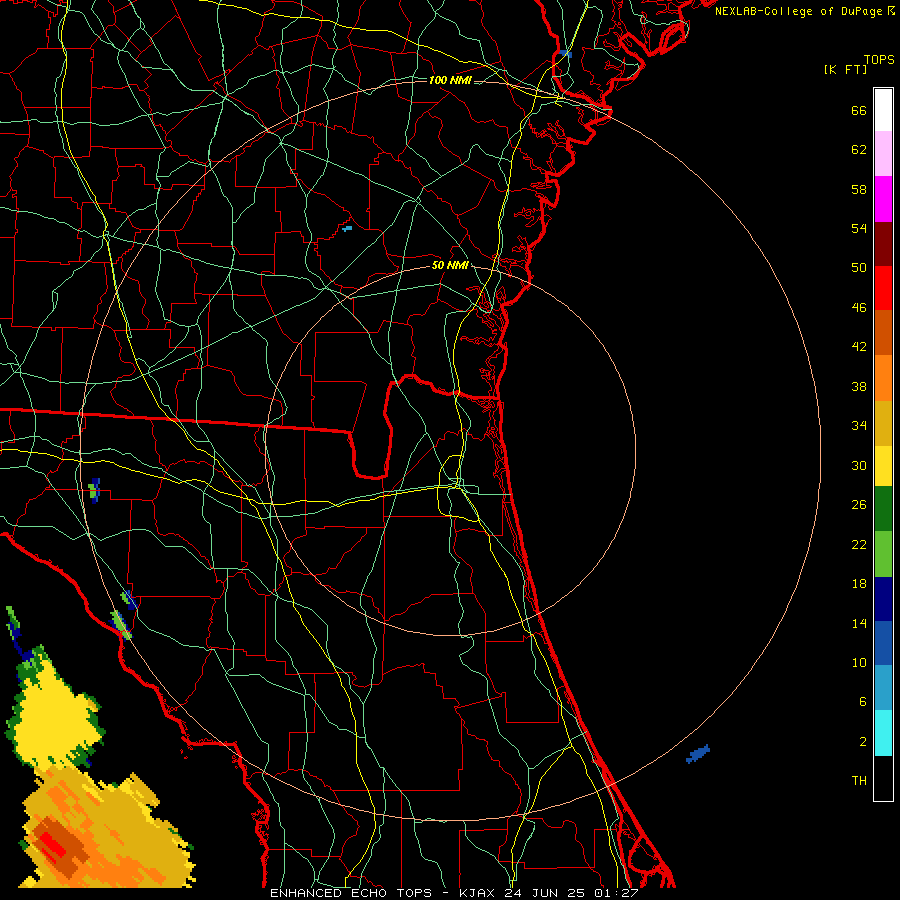
Task: Click the legend value 22
Action: (x=859, y=545)
